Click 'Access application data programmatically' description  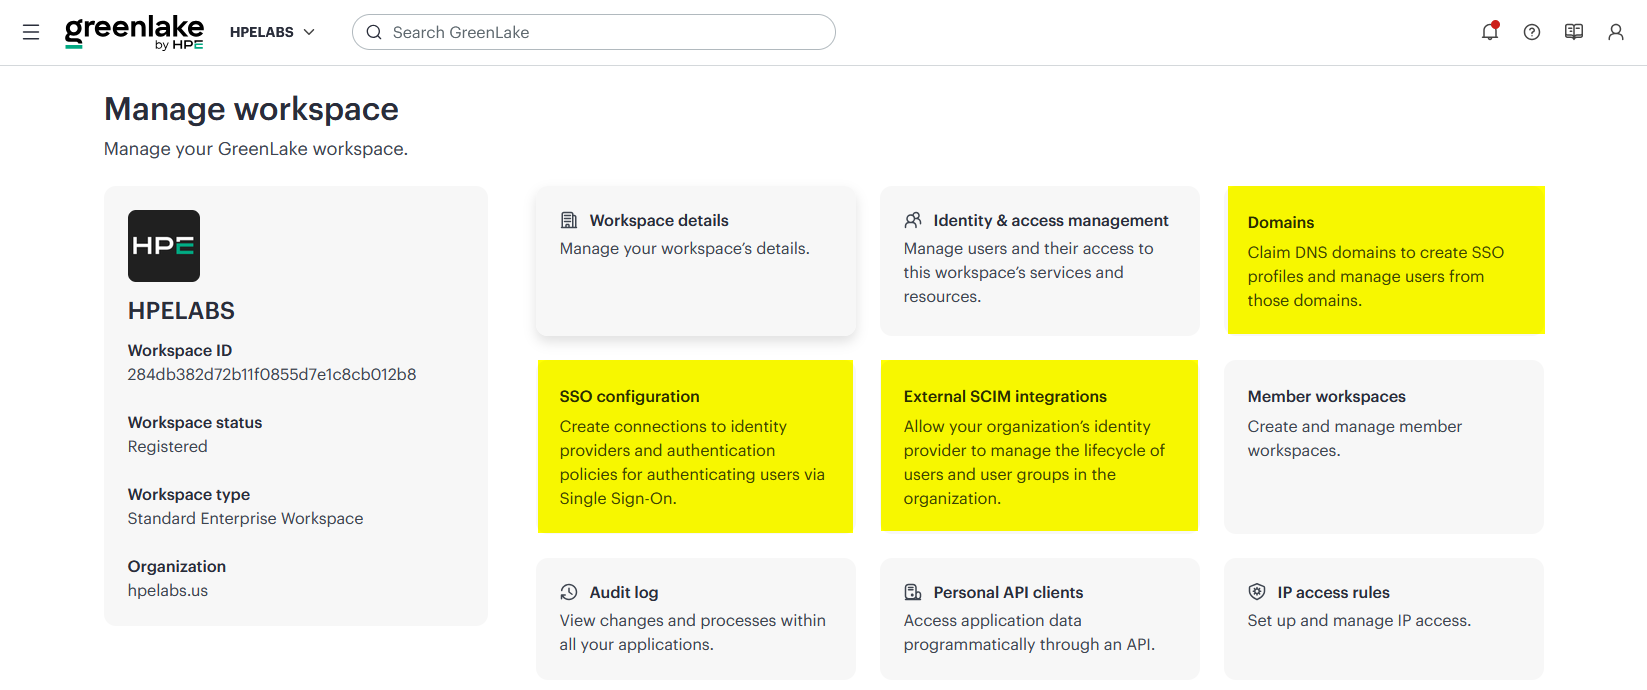pos(1029,632)
